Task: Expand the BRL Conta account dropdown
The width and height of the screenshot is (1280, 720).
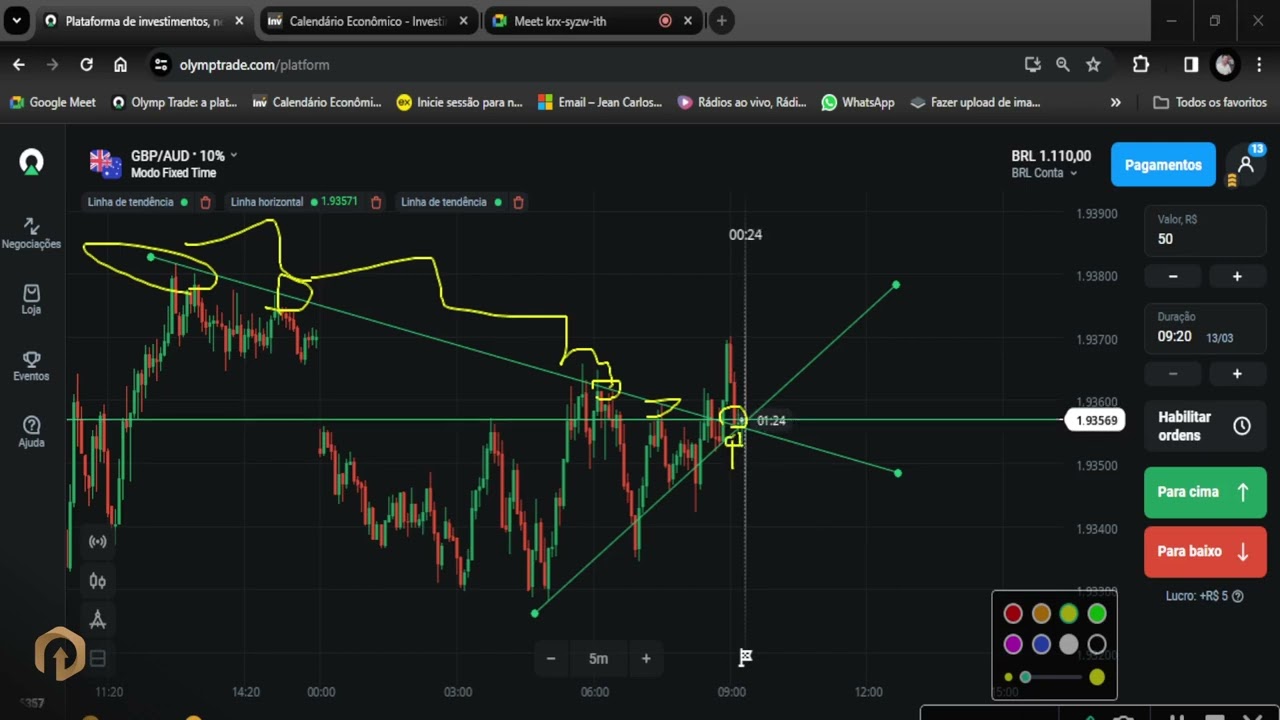Action: pos(1044,173)
